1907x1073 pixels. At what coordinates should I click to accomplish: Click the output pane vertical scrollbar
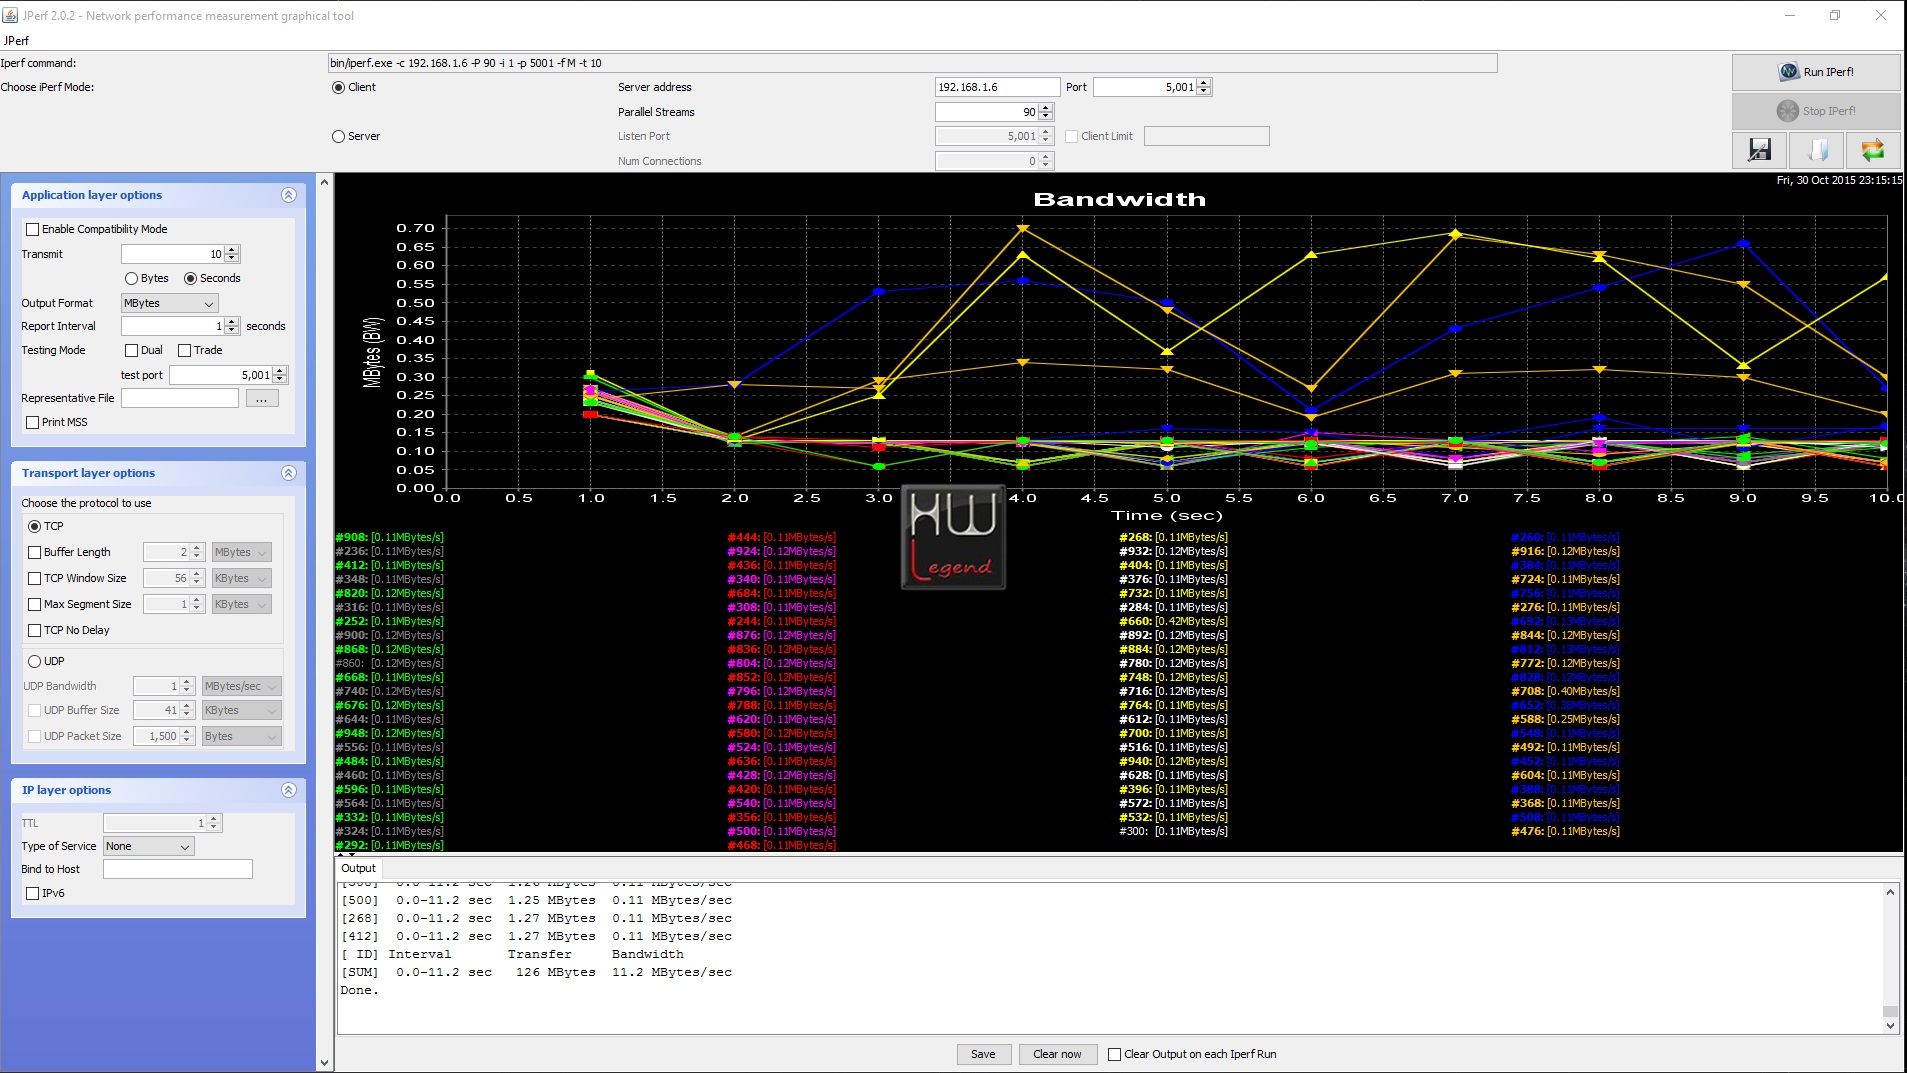[1890, 958]
